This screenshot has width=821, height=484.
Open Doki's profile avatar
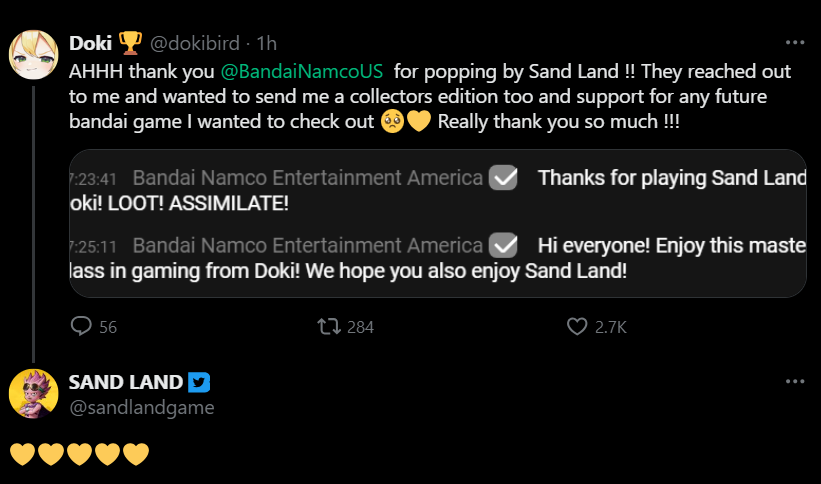click(33, 53)
